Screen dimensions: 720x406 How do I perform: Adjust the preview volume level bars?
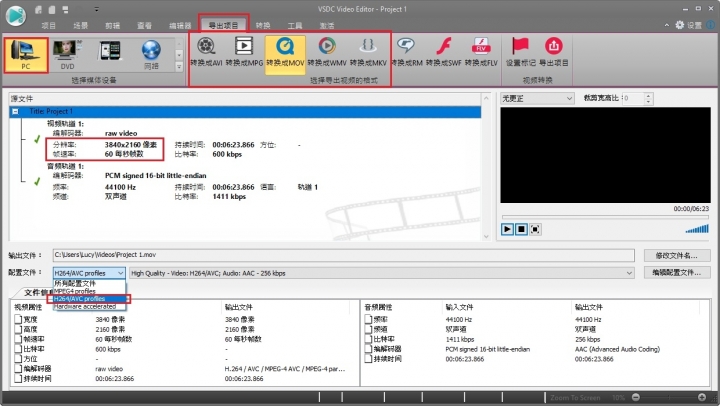pos(697,229)
